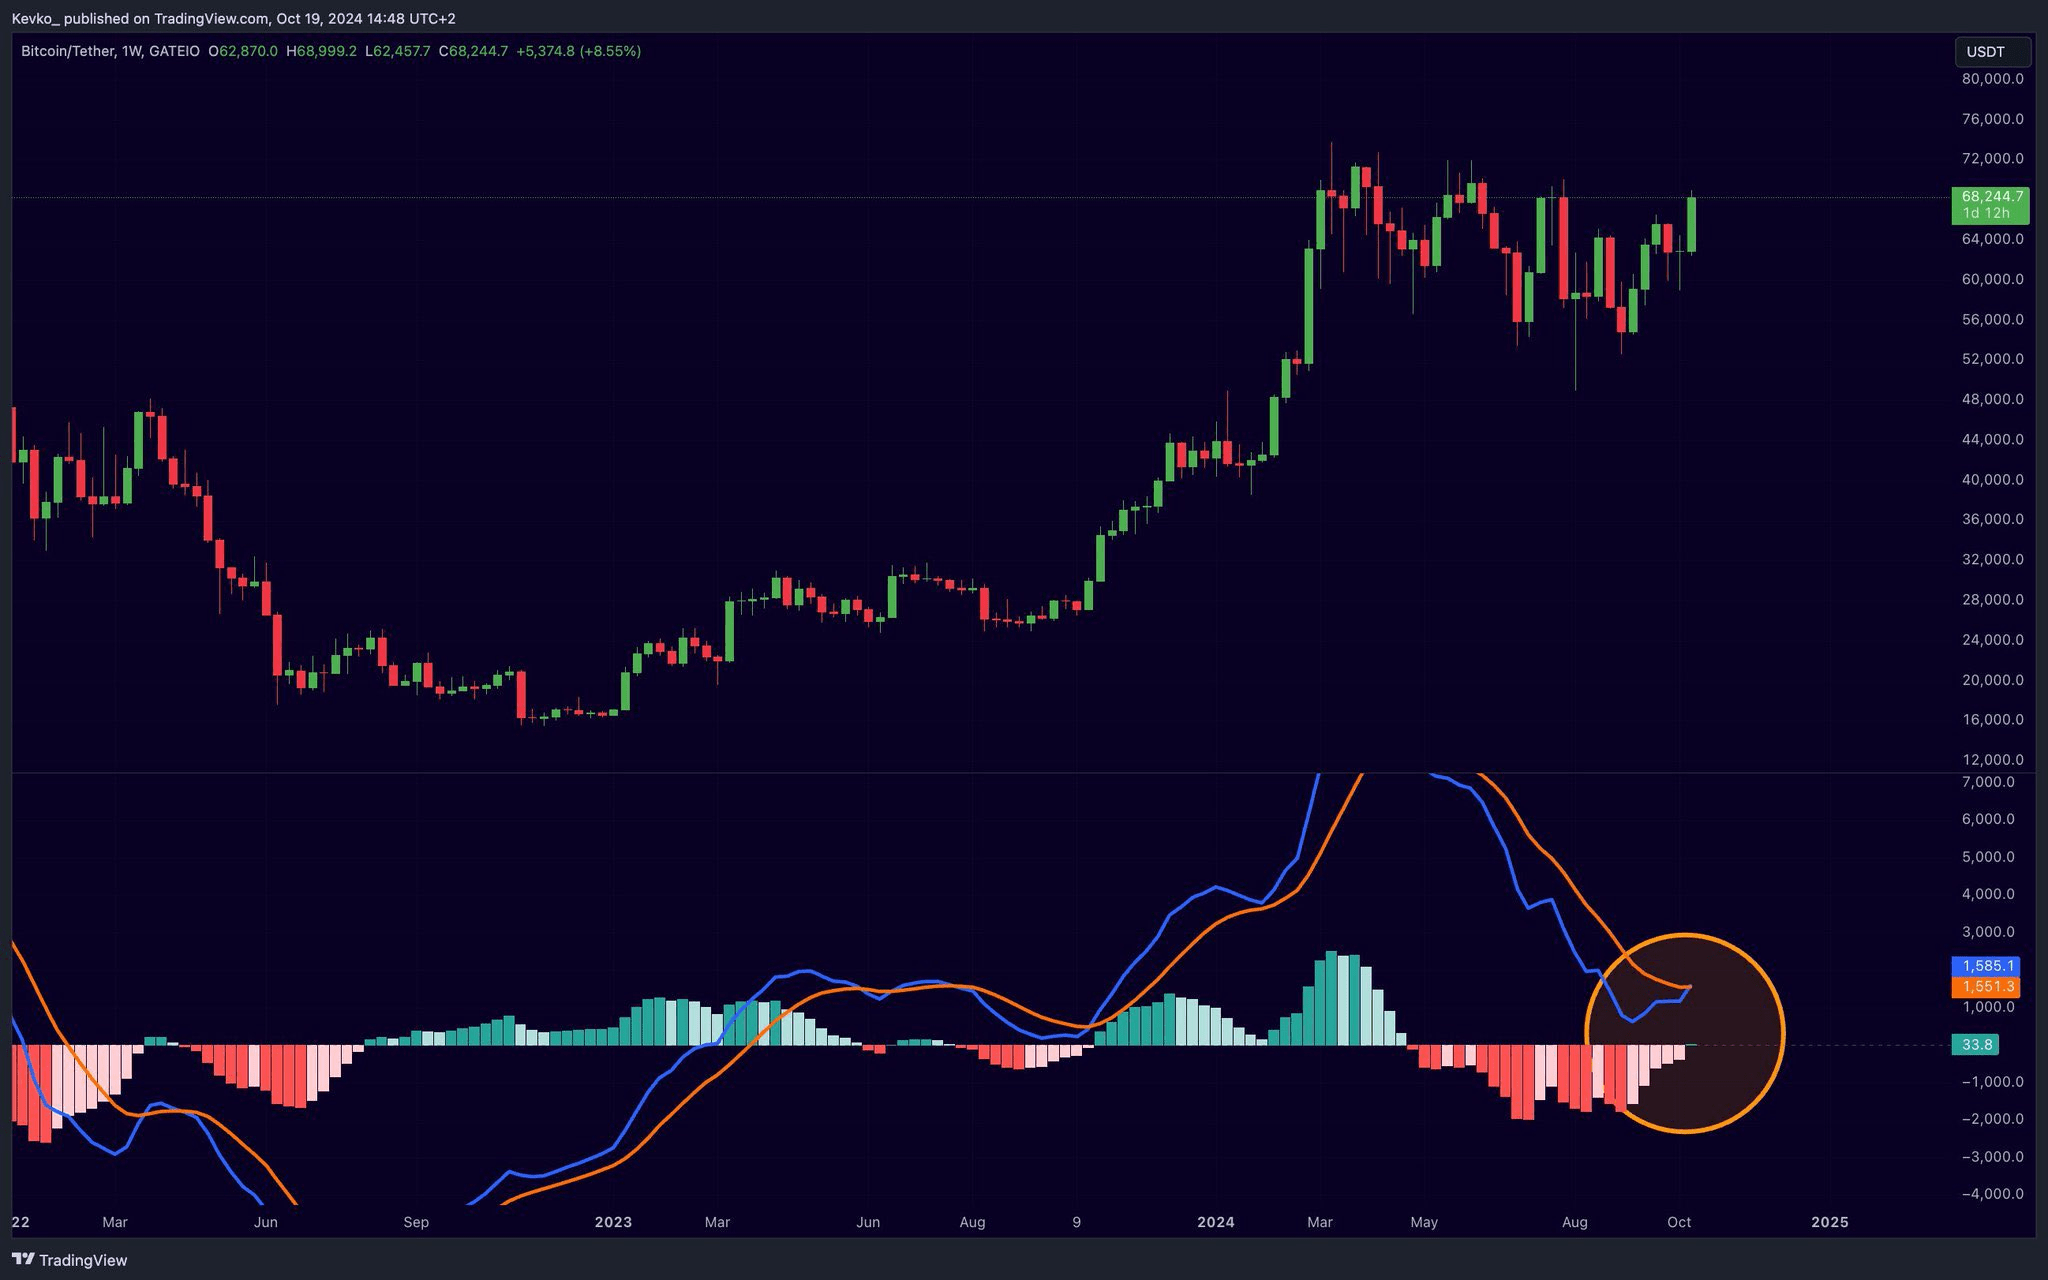Image resolution: width=2048 pixels, height=1280 pixels.
Task: Select the blue 1,585.1 MACD value label
Action: coord(1985,966)
